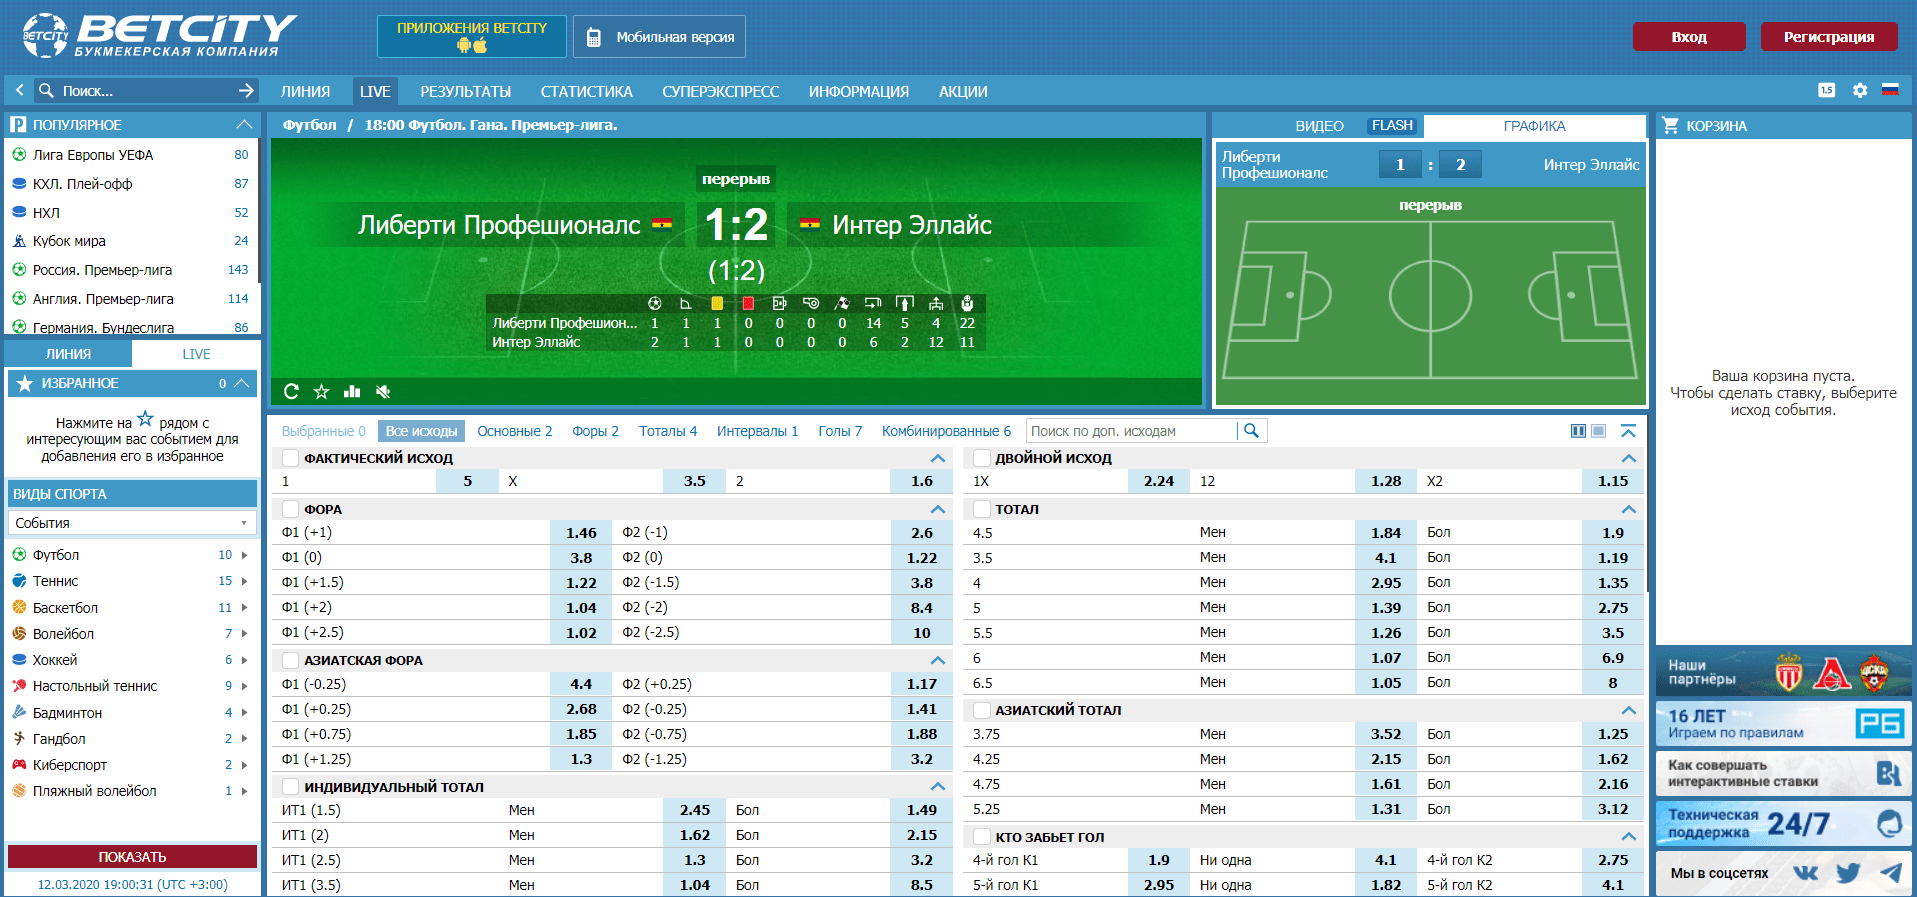Click the whistle fouls icon in stats
The width and height of the screenshot is (1917, 897).
pos(811,303)
